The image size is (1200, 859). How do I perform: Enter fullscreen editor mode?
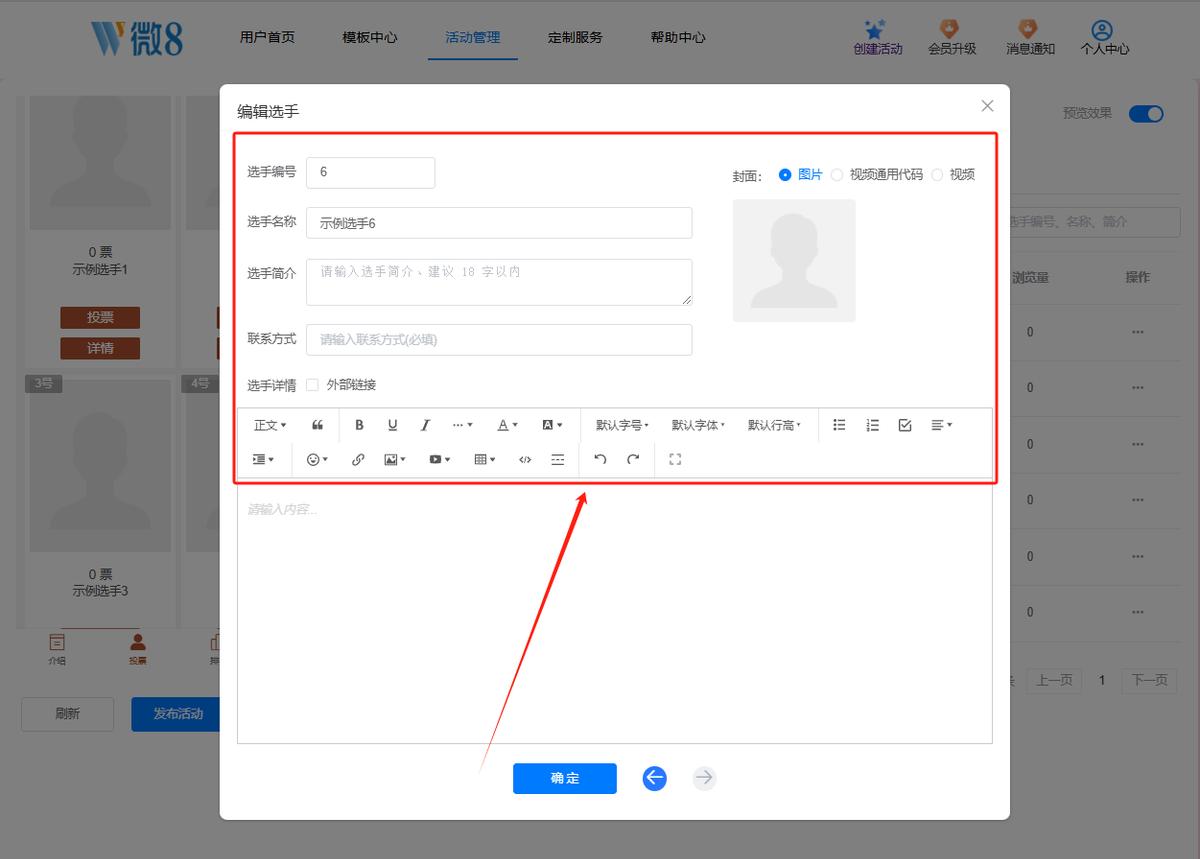(x=675, y=459)
